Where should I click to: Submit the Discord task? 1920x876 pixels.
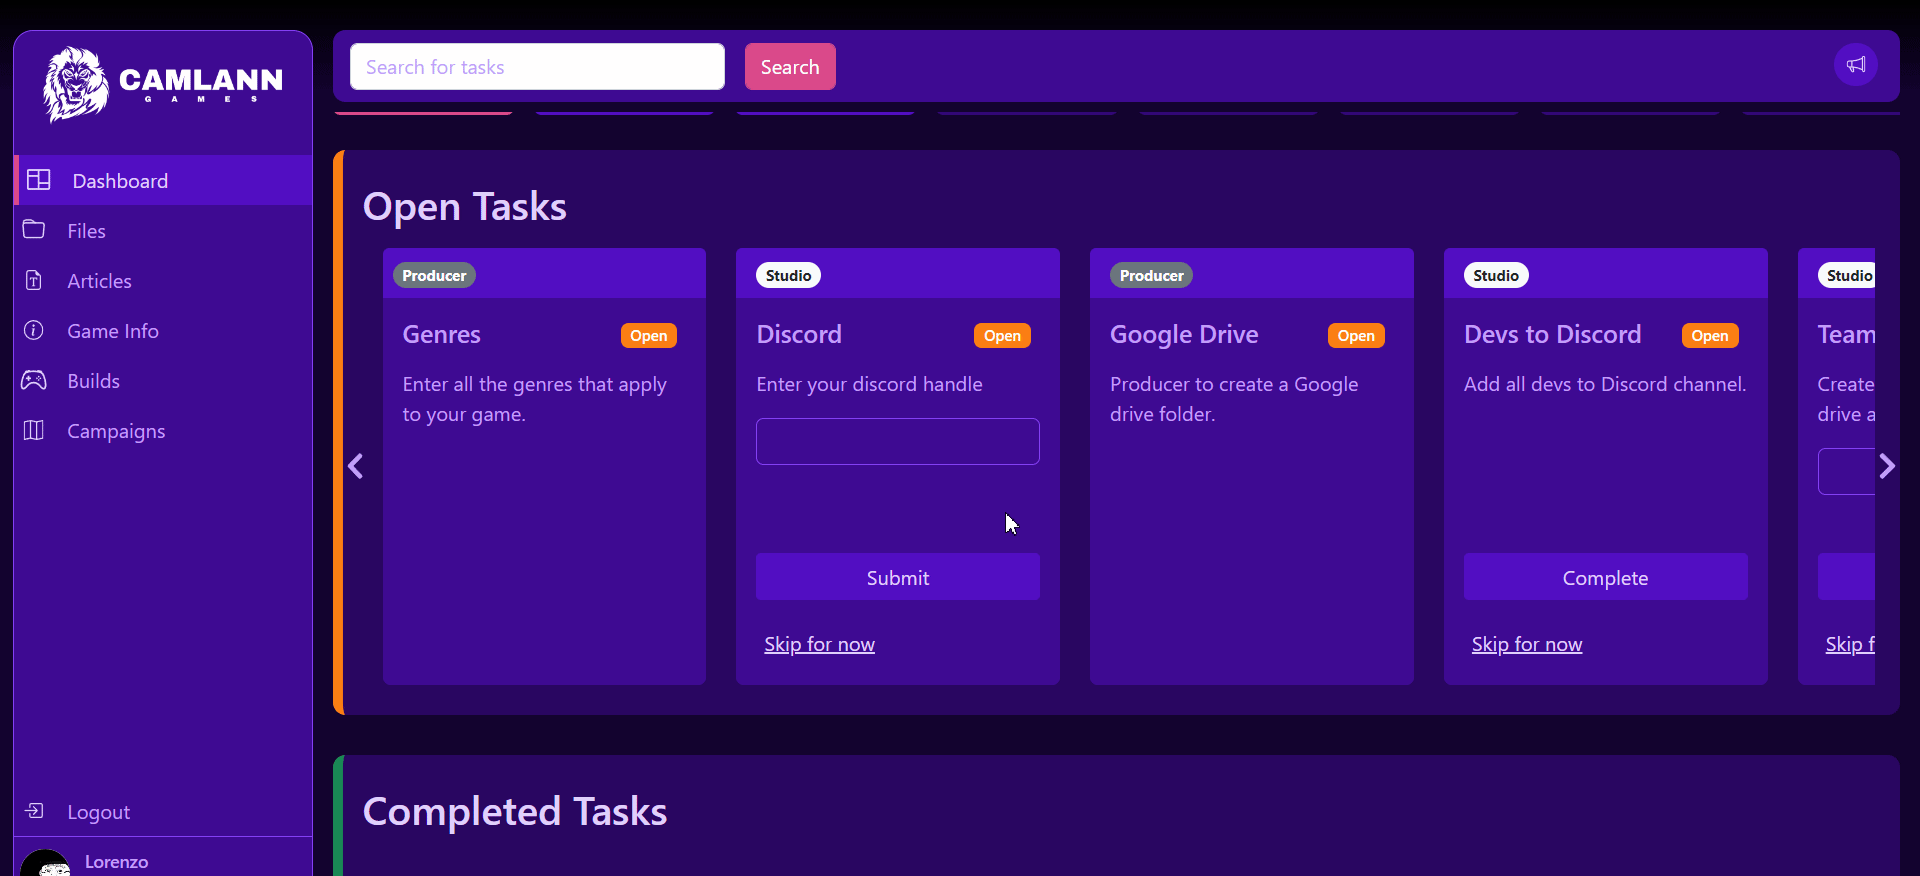898,577
